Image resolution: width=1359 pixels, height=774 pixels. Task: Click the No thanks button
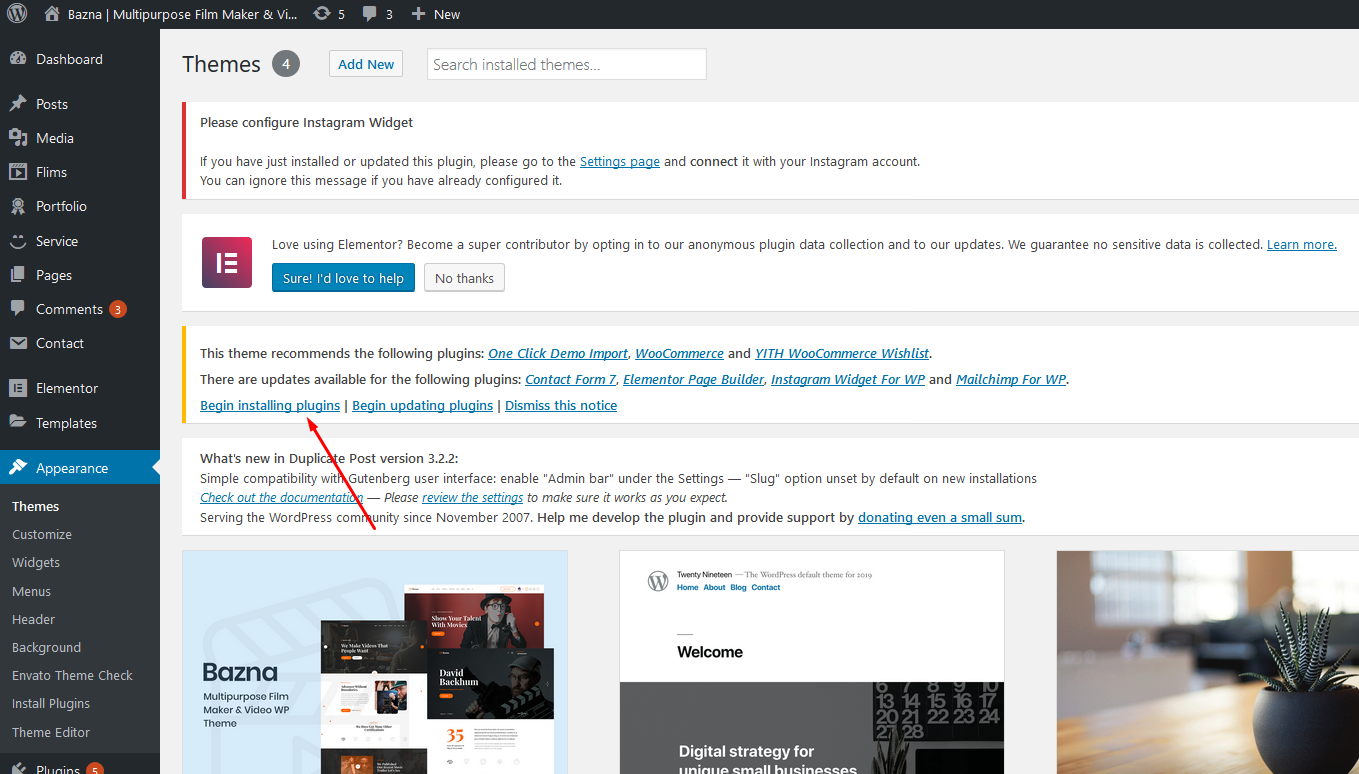[464, 278]
